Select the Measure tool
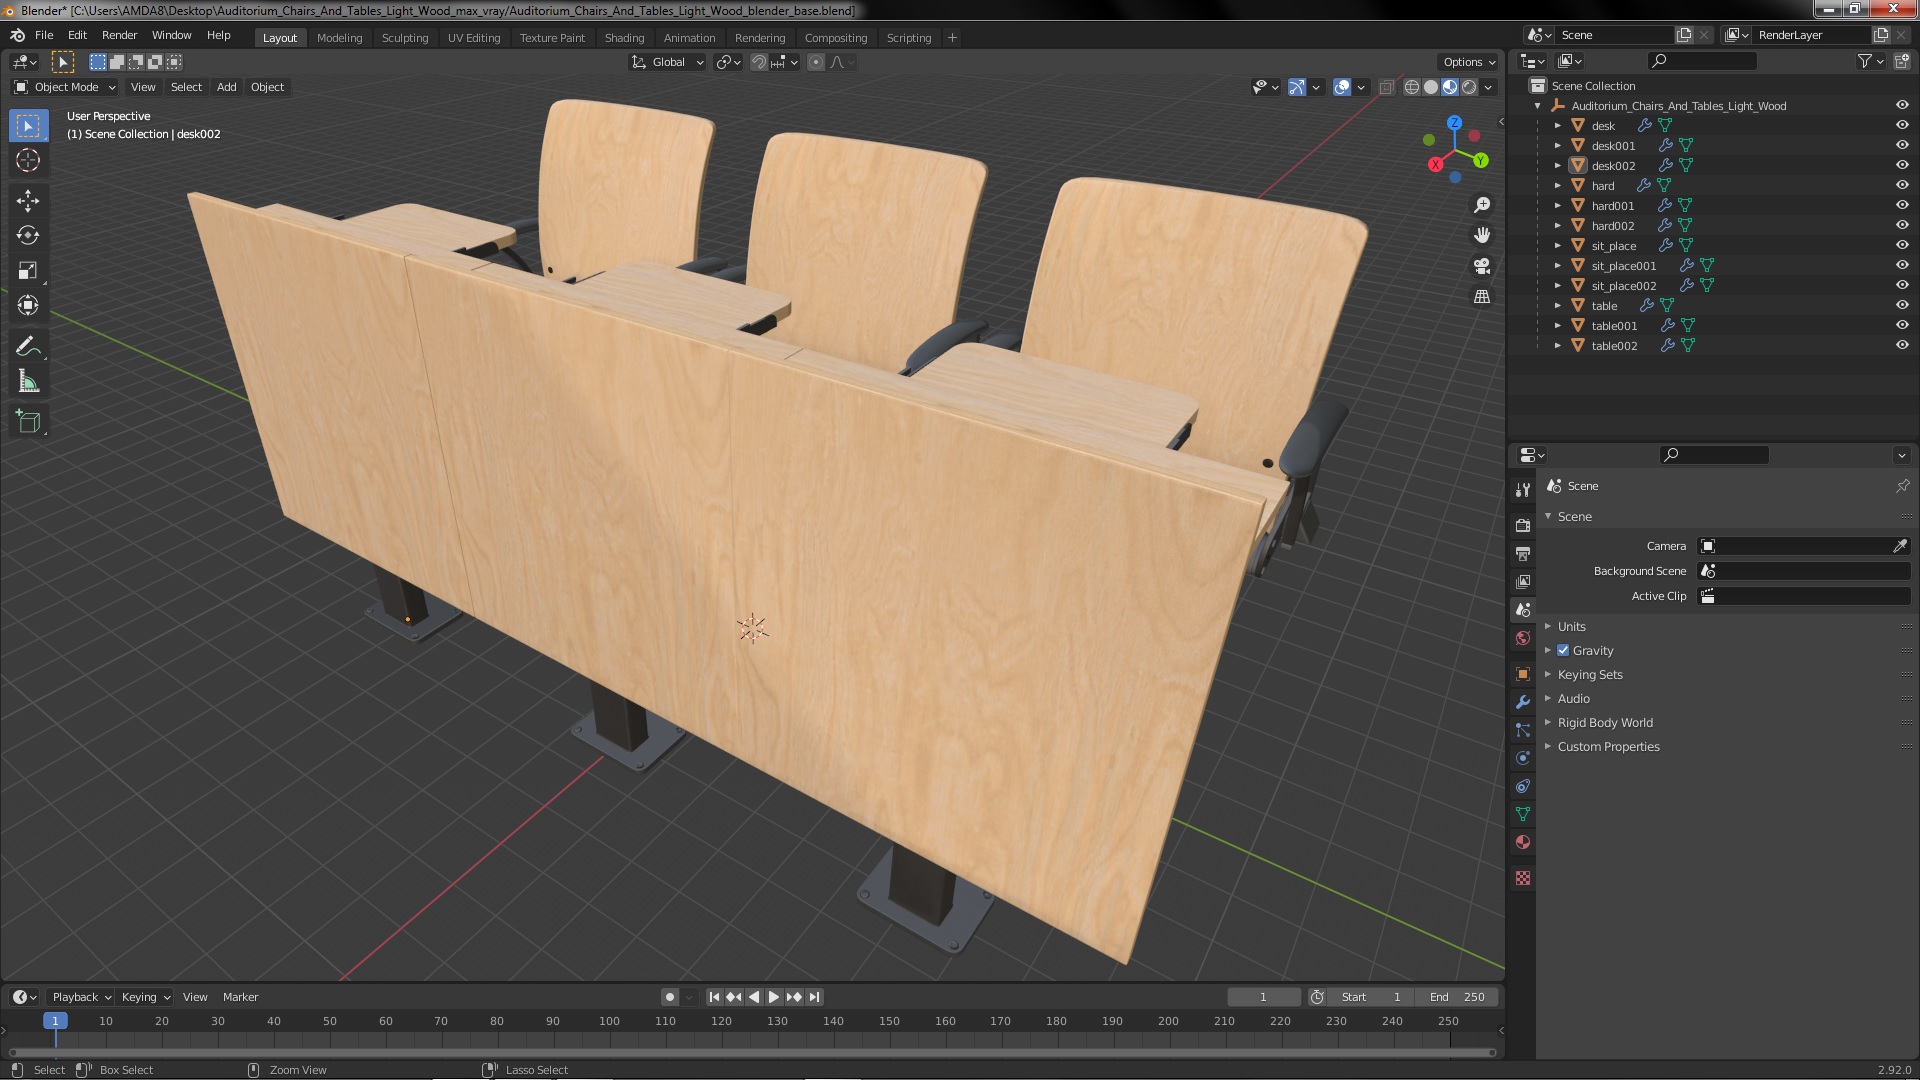 (28, 382)
